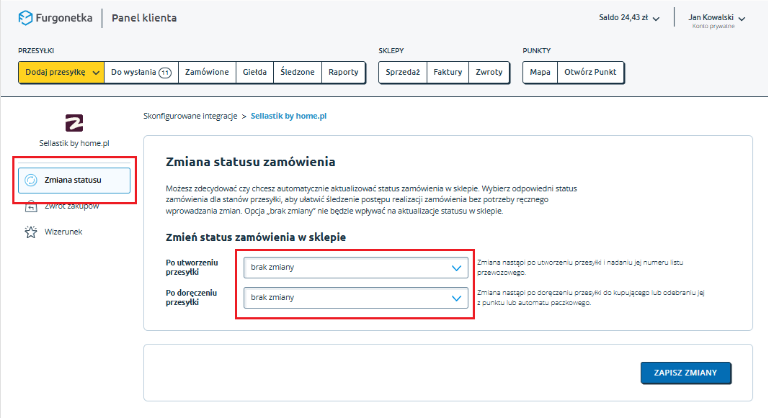The image size is (768, 418).
Task: Go to the Śledzone tab
Action: 299,72
